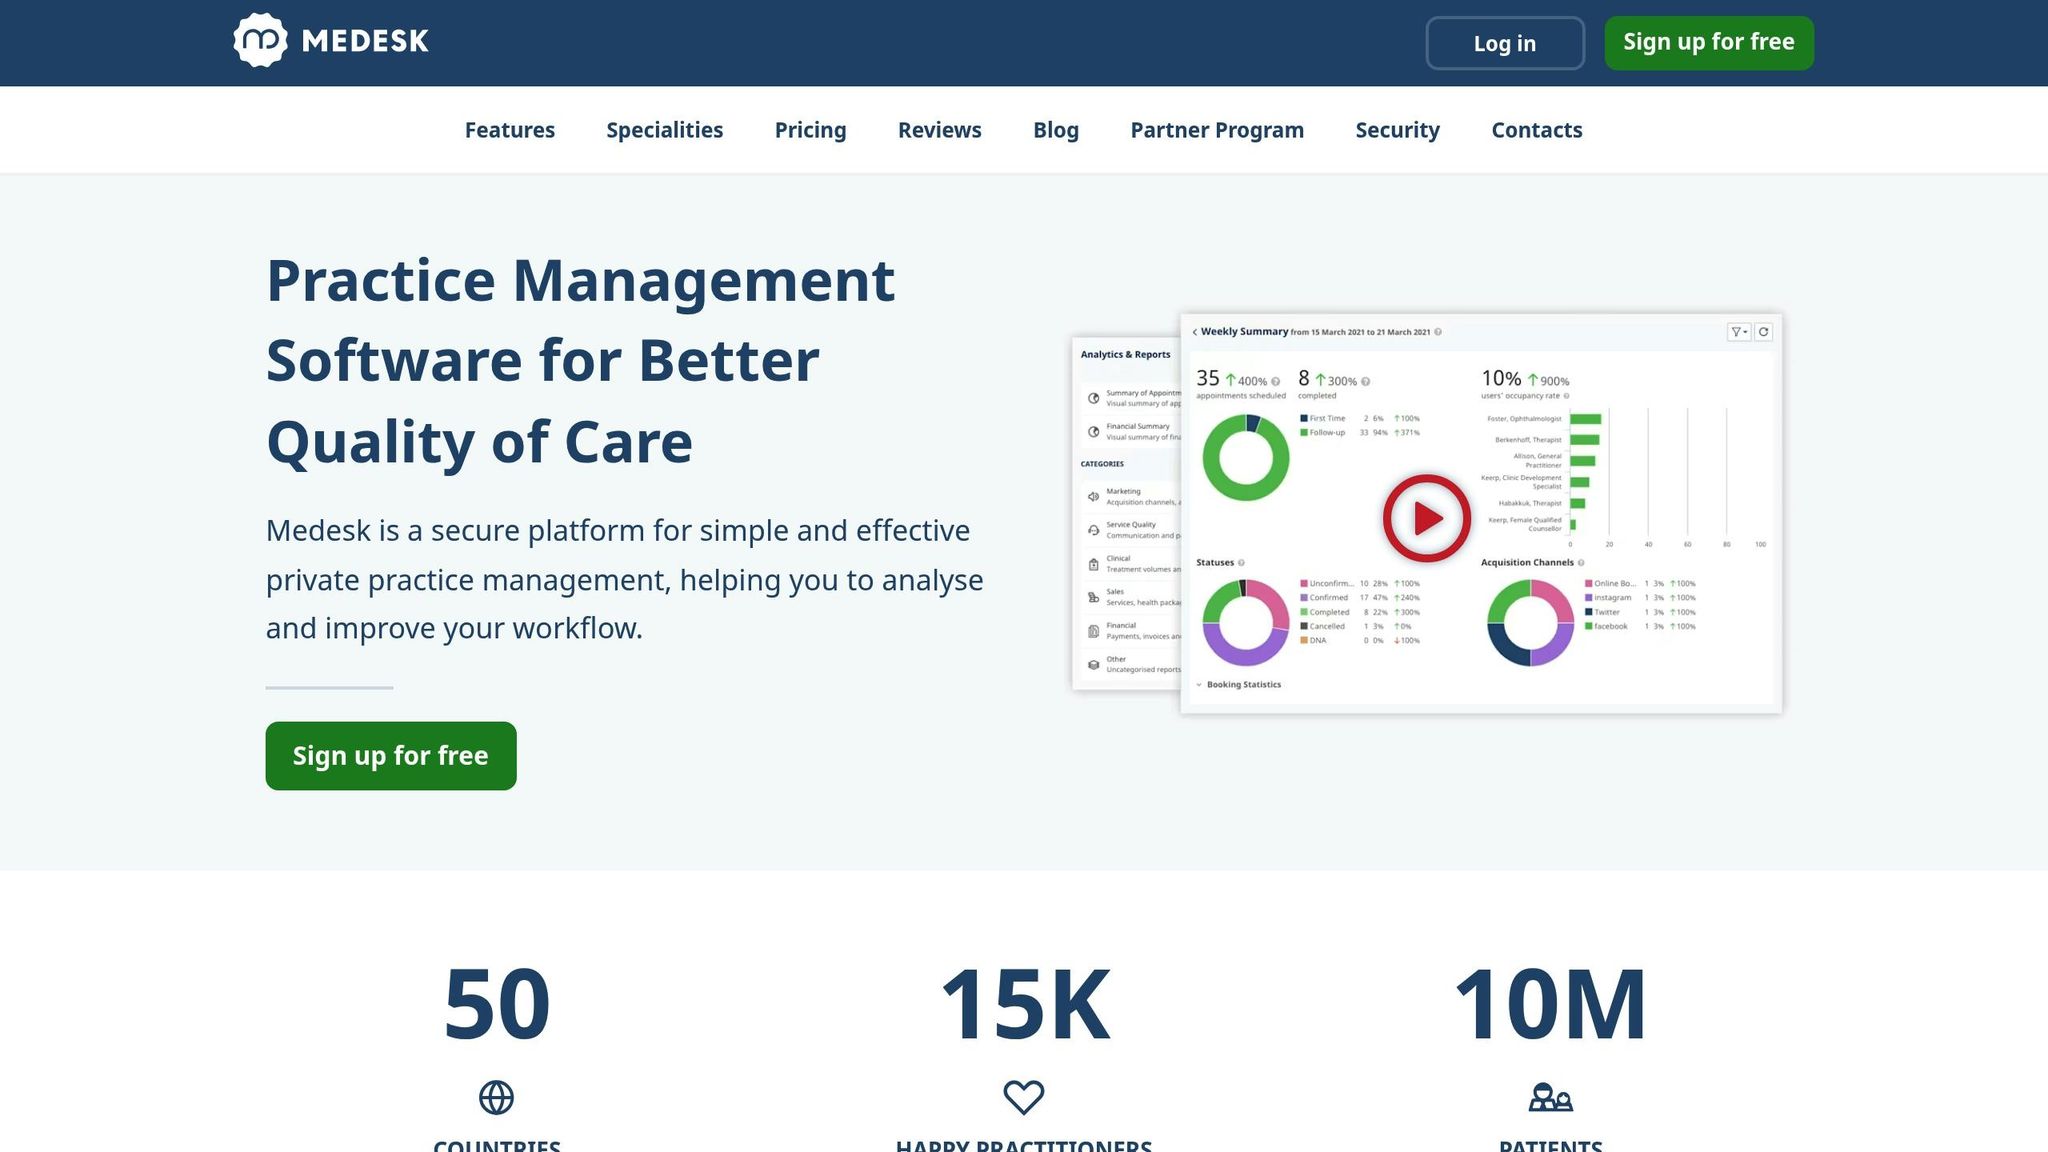Viewport: 2048px width, 1152px height.
Task: Go to the Pricing page
Action: pyautogui.click(x=810, y=130)
